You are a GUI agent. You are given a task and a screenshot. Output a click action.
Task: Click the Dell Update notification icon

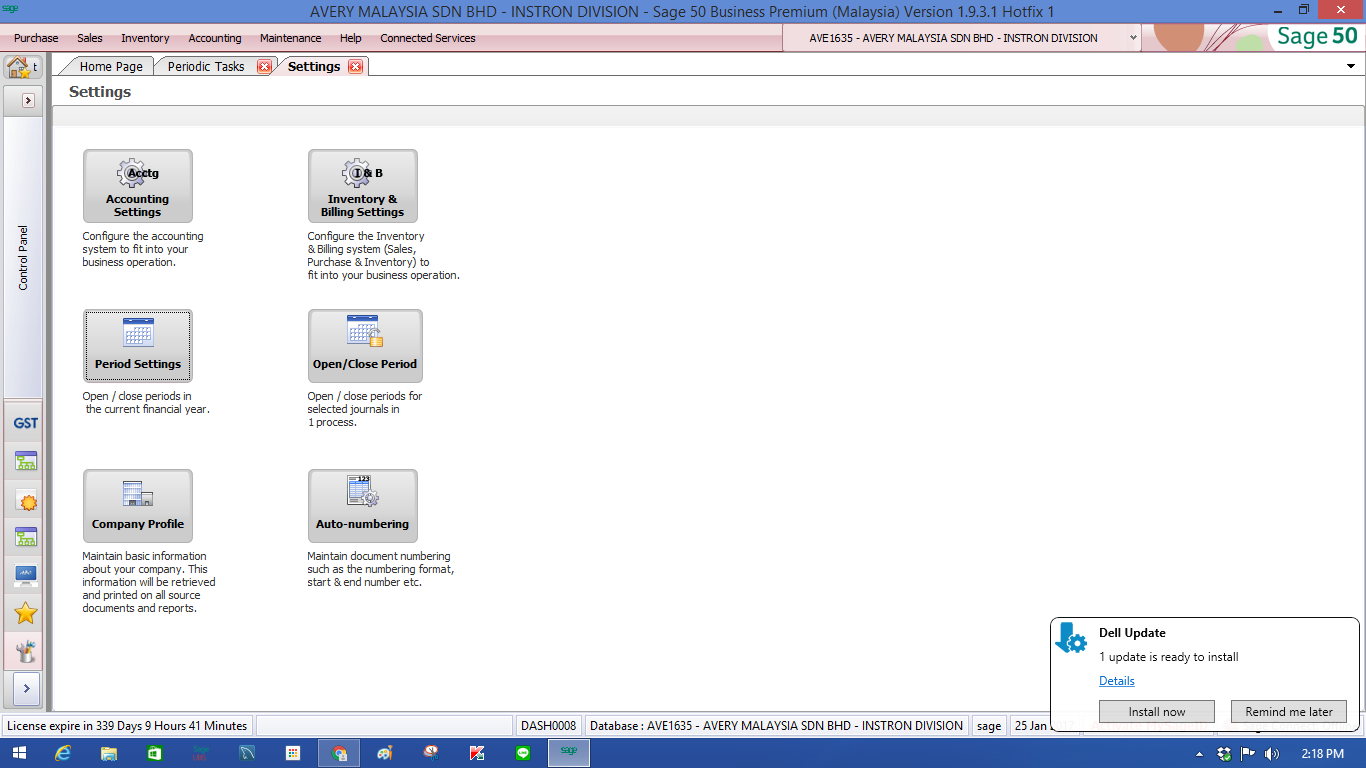coord(1071,637)
